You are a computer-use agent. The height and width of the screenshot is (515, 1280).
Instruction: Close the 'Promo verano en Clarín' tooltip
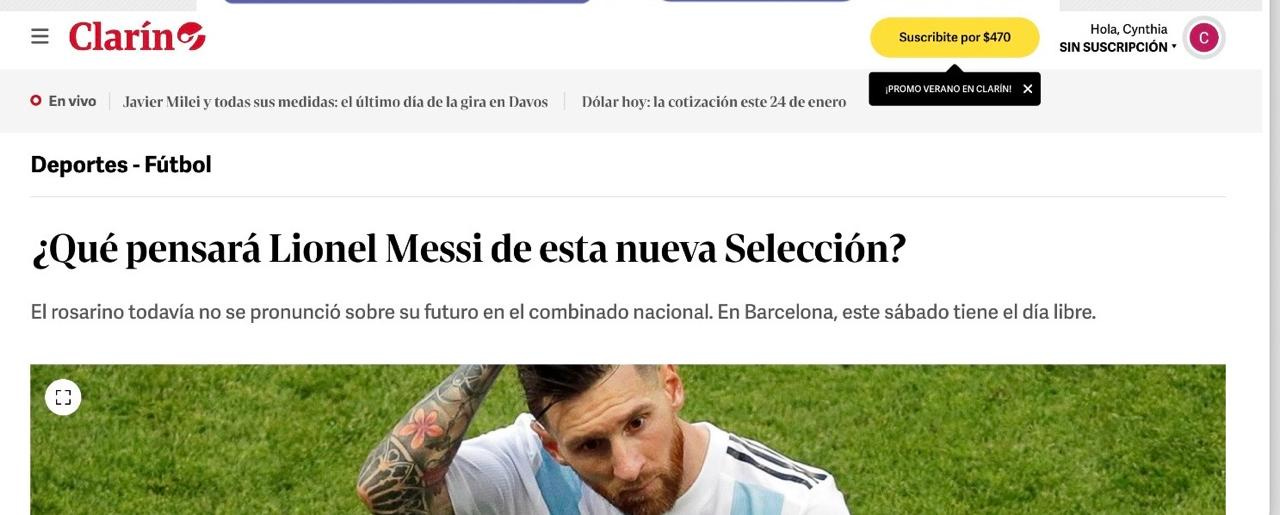tap(1027, 89)
